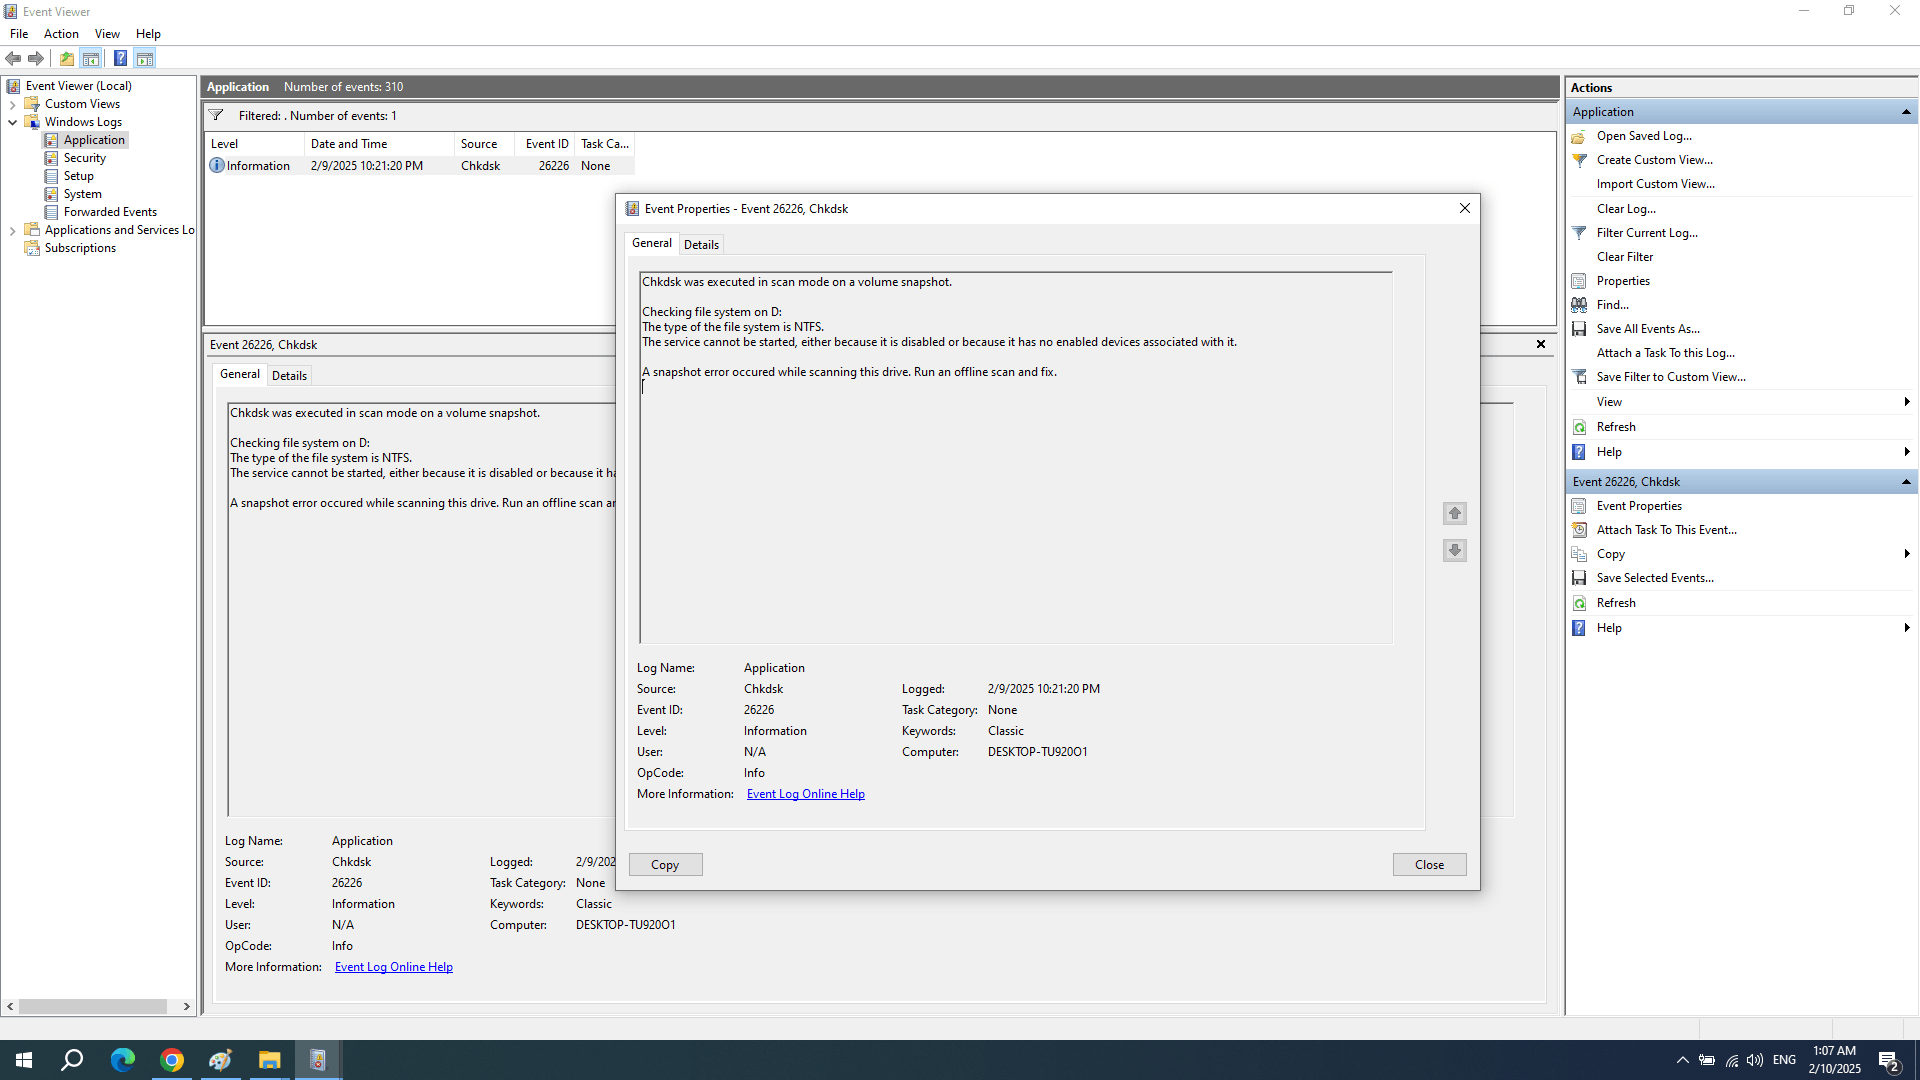Open Chrome from the taskbar
The image size is (1920, 1080).
[172, 1060]
